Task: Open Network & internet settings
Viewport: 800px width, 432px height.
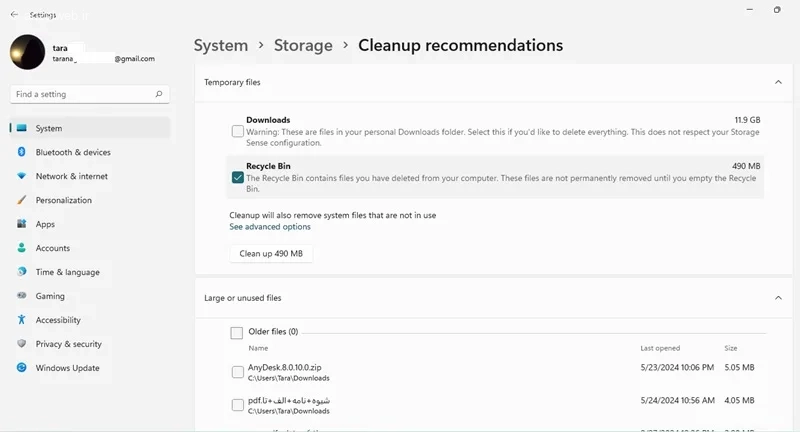Action: 90,176
